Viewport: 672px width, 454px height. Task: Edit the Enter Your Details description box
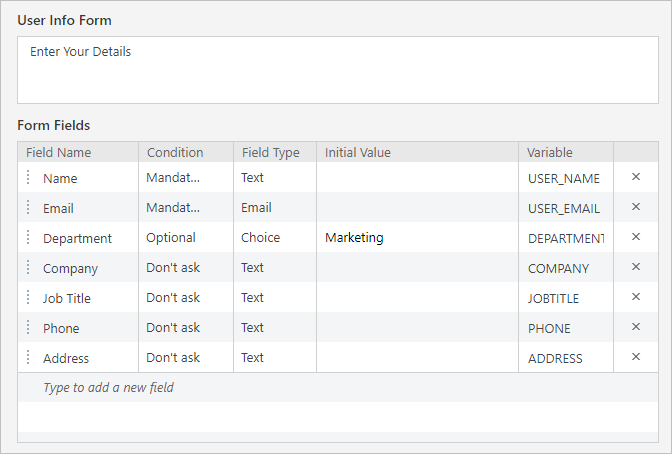[x=338, y=70]
